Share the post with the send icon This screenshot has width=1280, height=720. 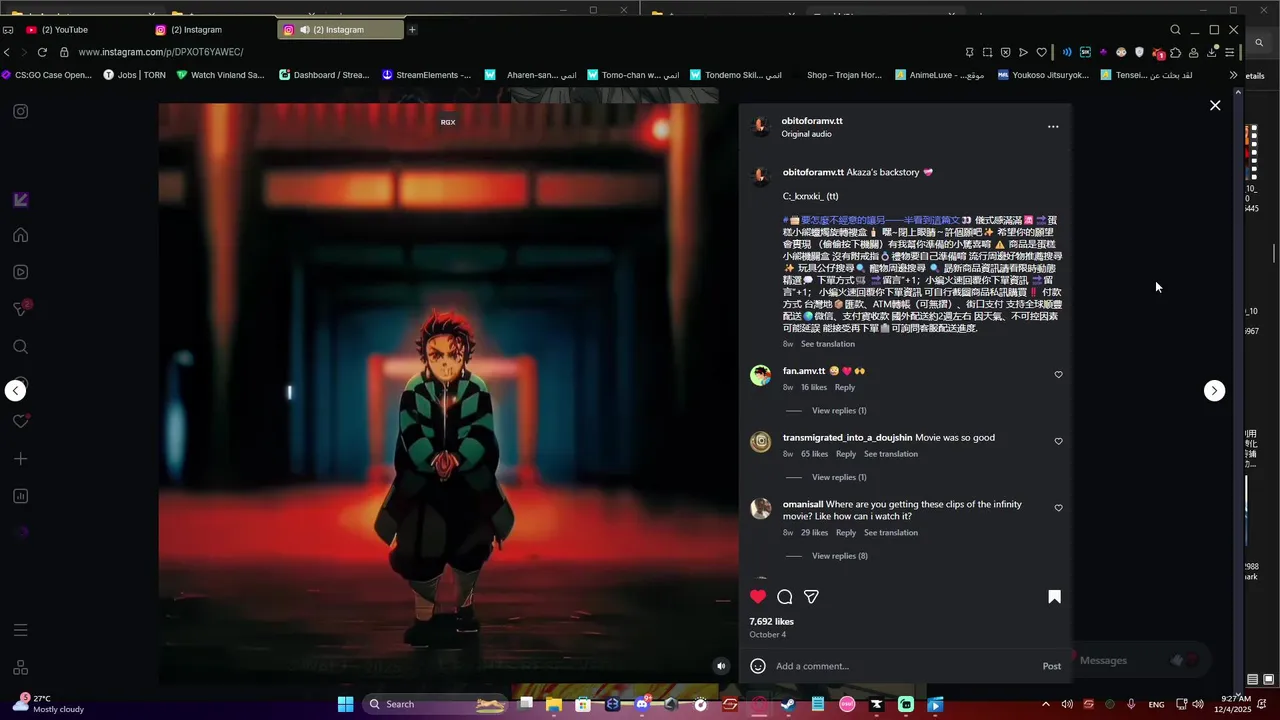click(x=812, y=597)
